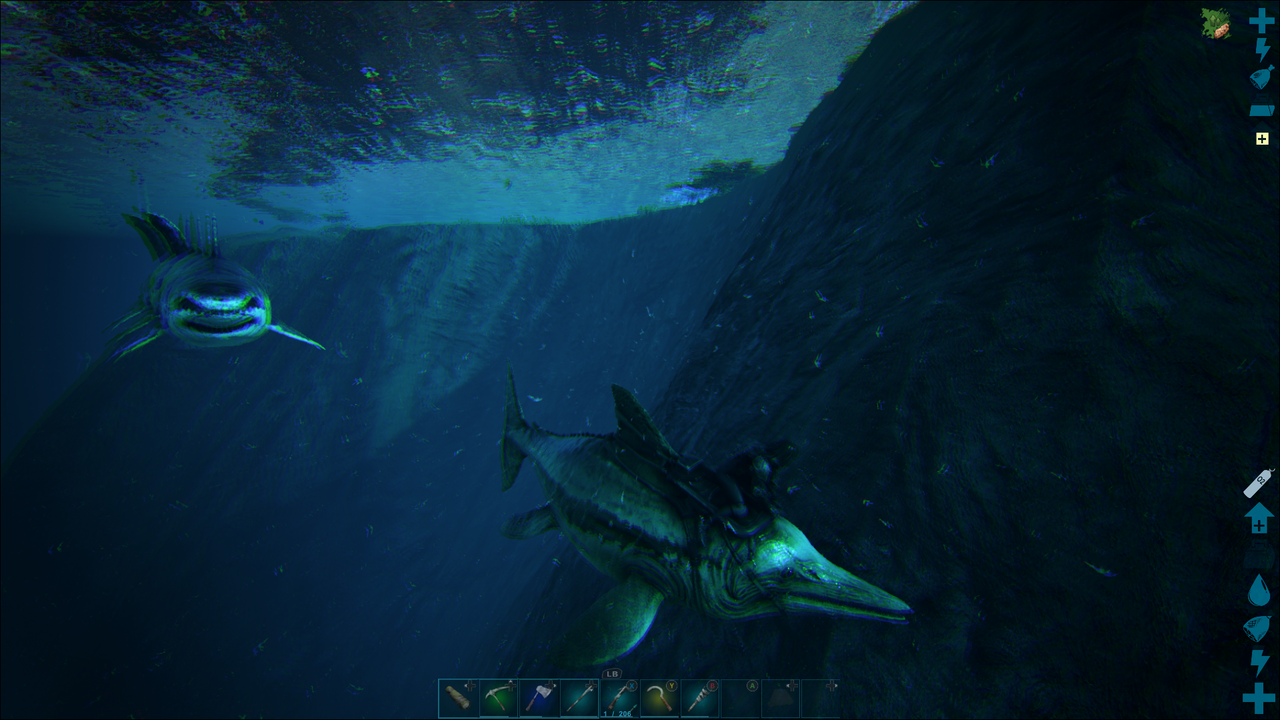
Task: Click the player stamina bolt icon at bottom
Action: (x=1259, y=662)
